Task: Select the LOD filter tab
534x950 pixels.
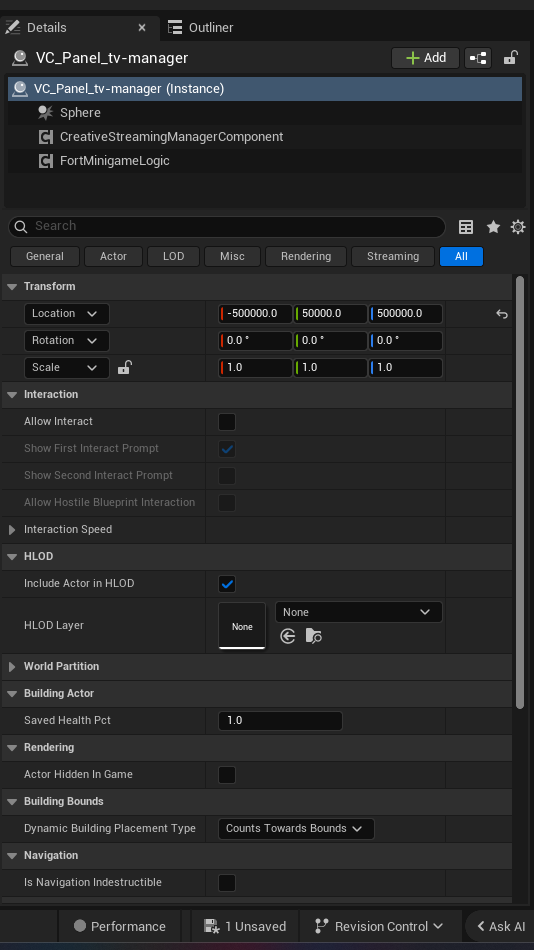Action: [173, 256]
